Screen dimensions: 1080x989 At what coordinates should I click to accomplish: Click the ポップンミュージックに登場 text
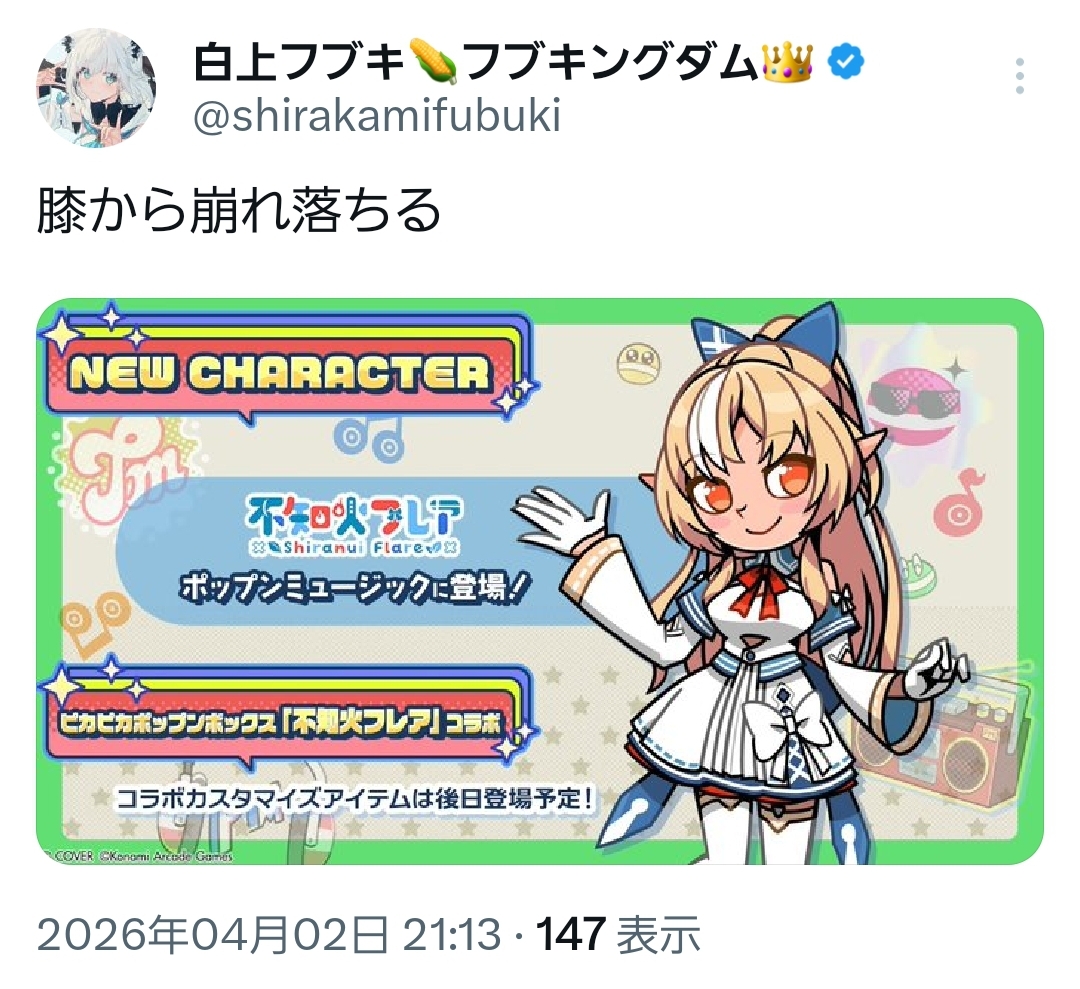(x=354, y=589)
